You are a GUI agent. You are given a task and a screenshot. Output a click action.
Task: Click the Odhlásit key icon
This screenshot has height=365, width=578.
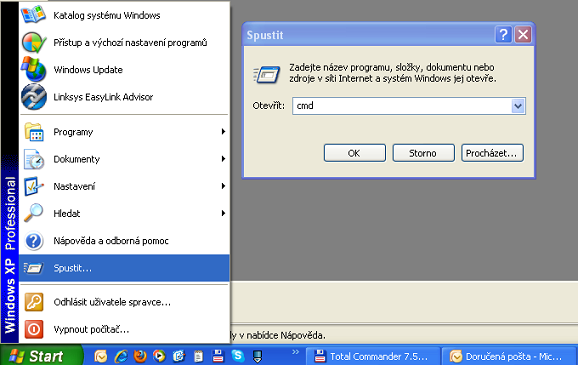tap(34, 302)
